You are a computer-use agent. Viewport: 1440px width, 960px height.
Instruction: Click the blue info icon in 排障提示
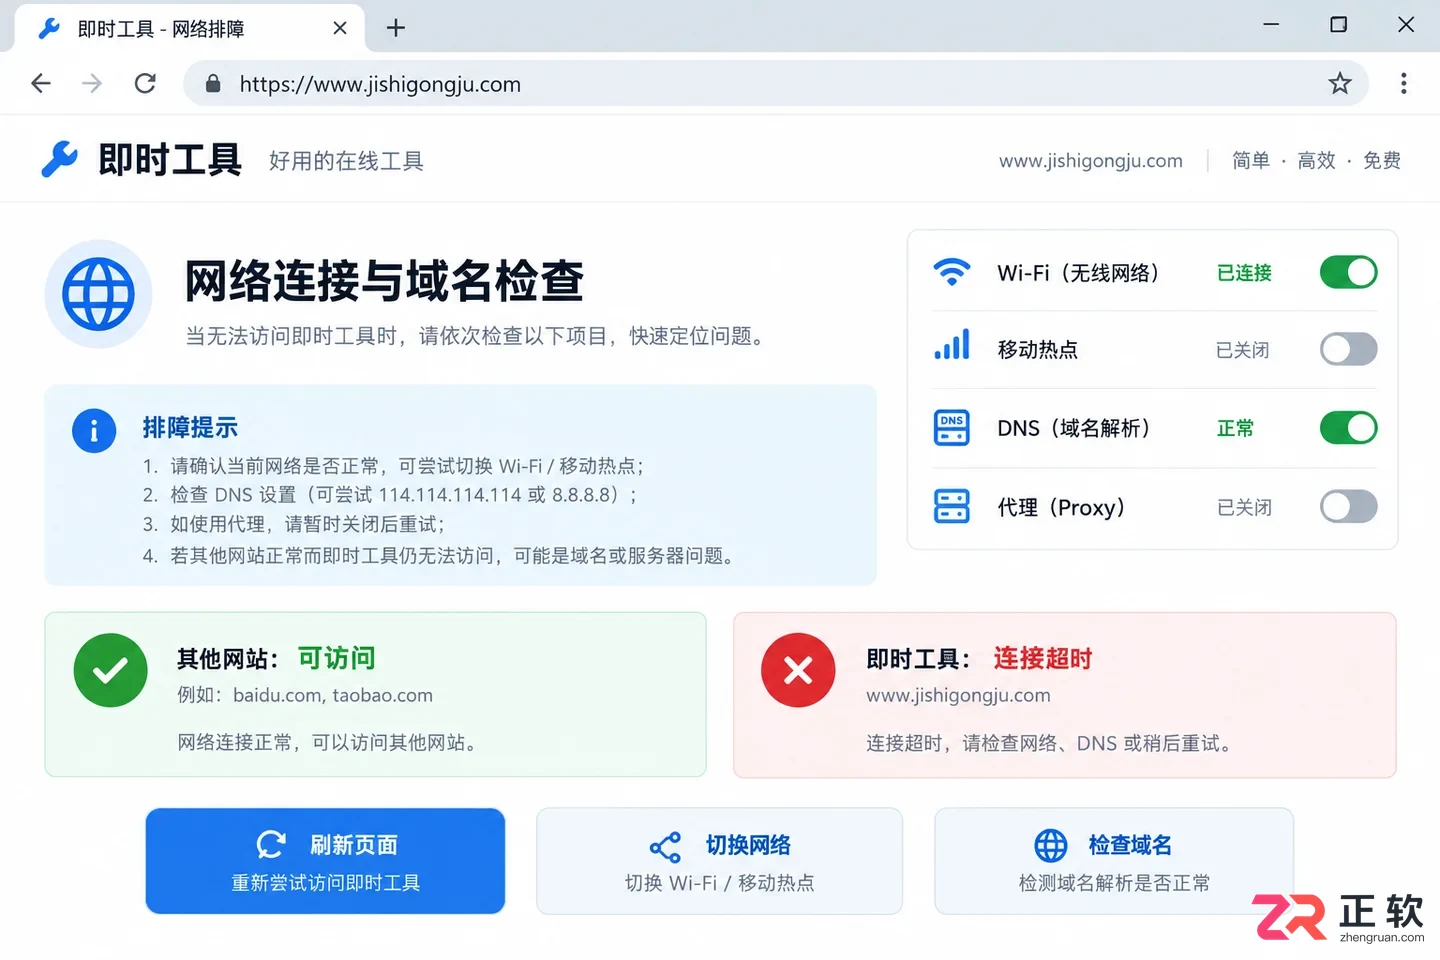94,431
